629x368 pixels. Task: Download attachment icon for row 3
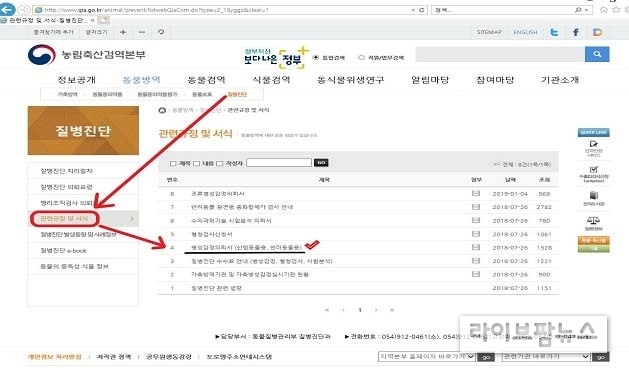pos(476,261)
